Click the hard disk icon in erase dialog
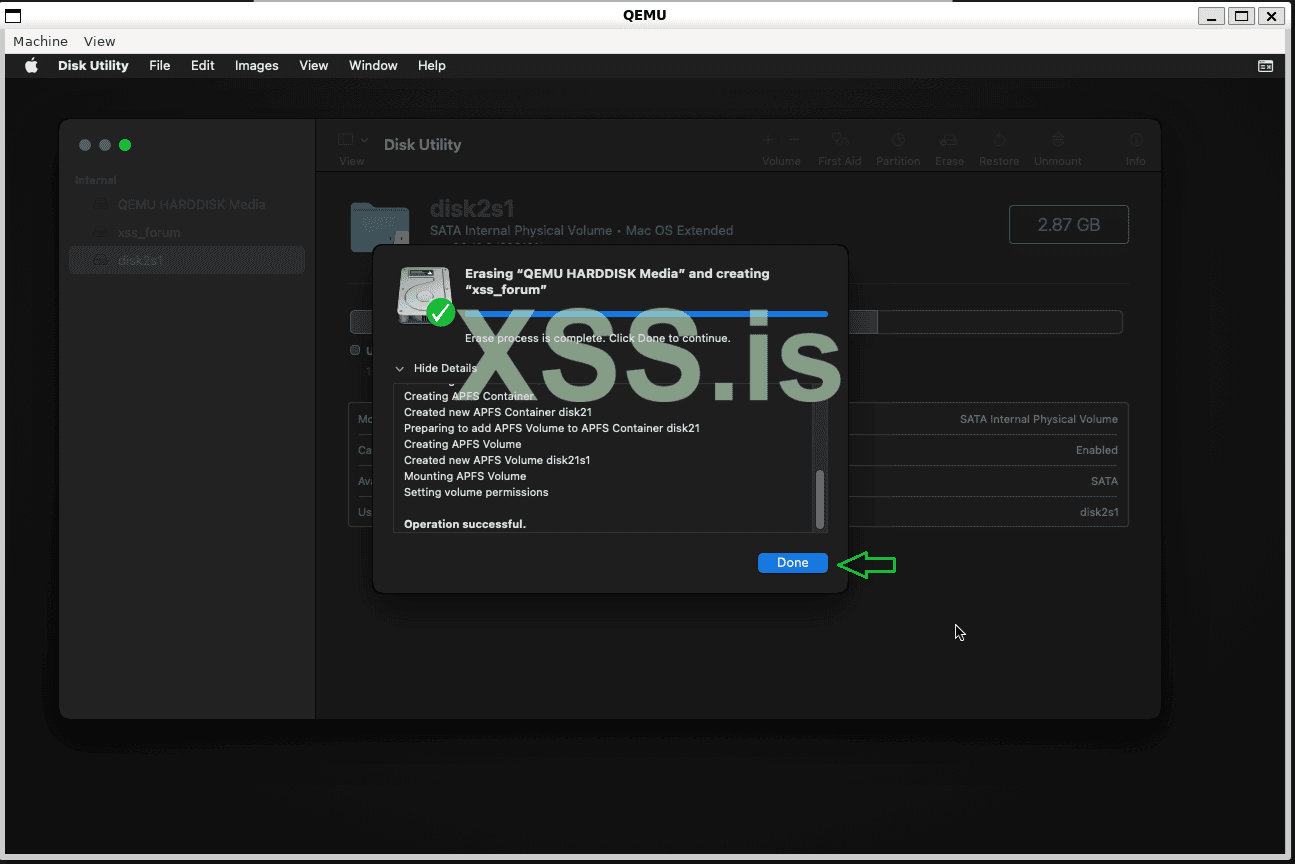Screen dimensions: 1295x864 424,295
